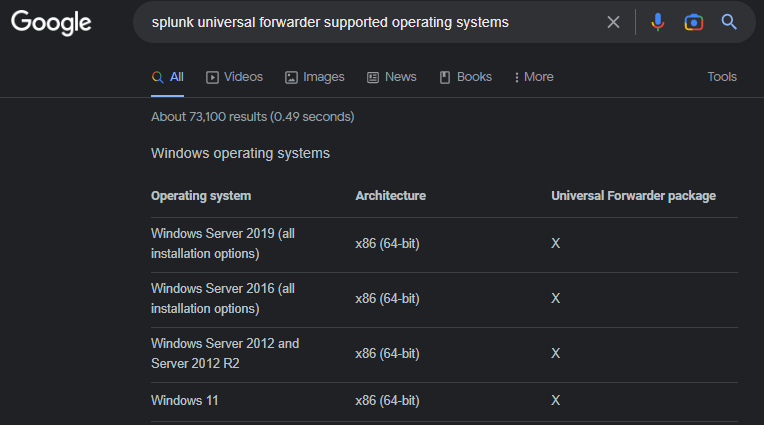The image size is (764, 425).
Task: Click the X mark in Windows 11 row
Action: click(x=555, y=401)
